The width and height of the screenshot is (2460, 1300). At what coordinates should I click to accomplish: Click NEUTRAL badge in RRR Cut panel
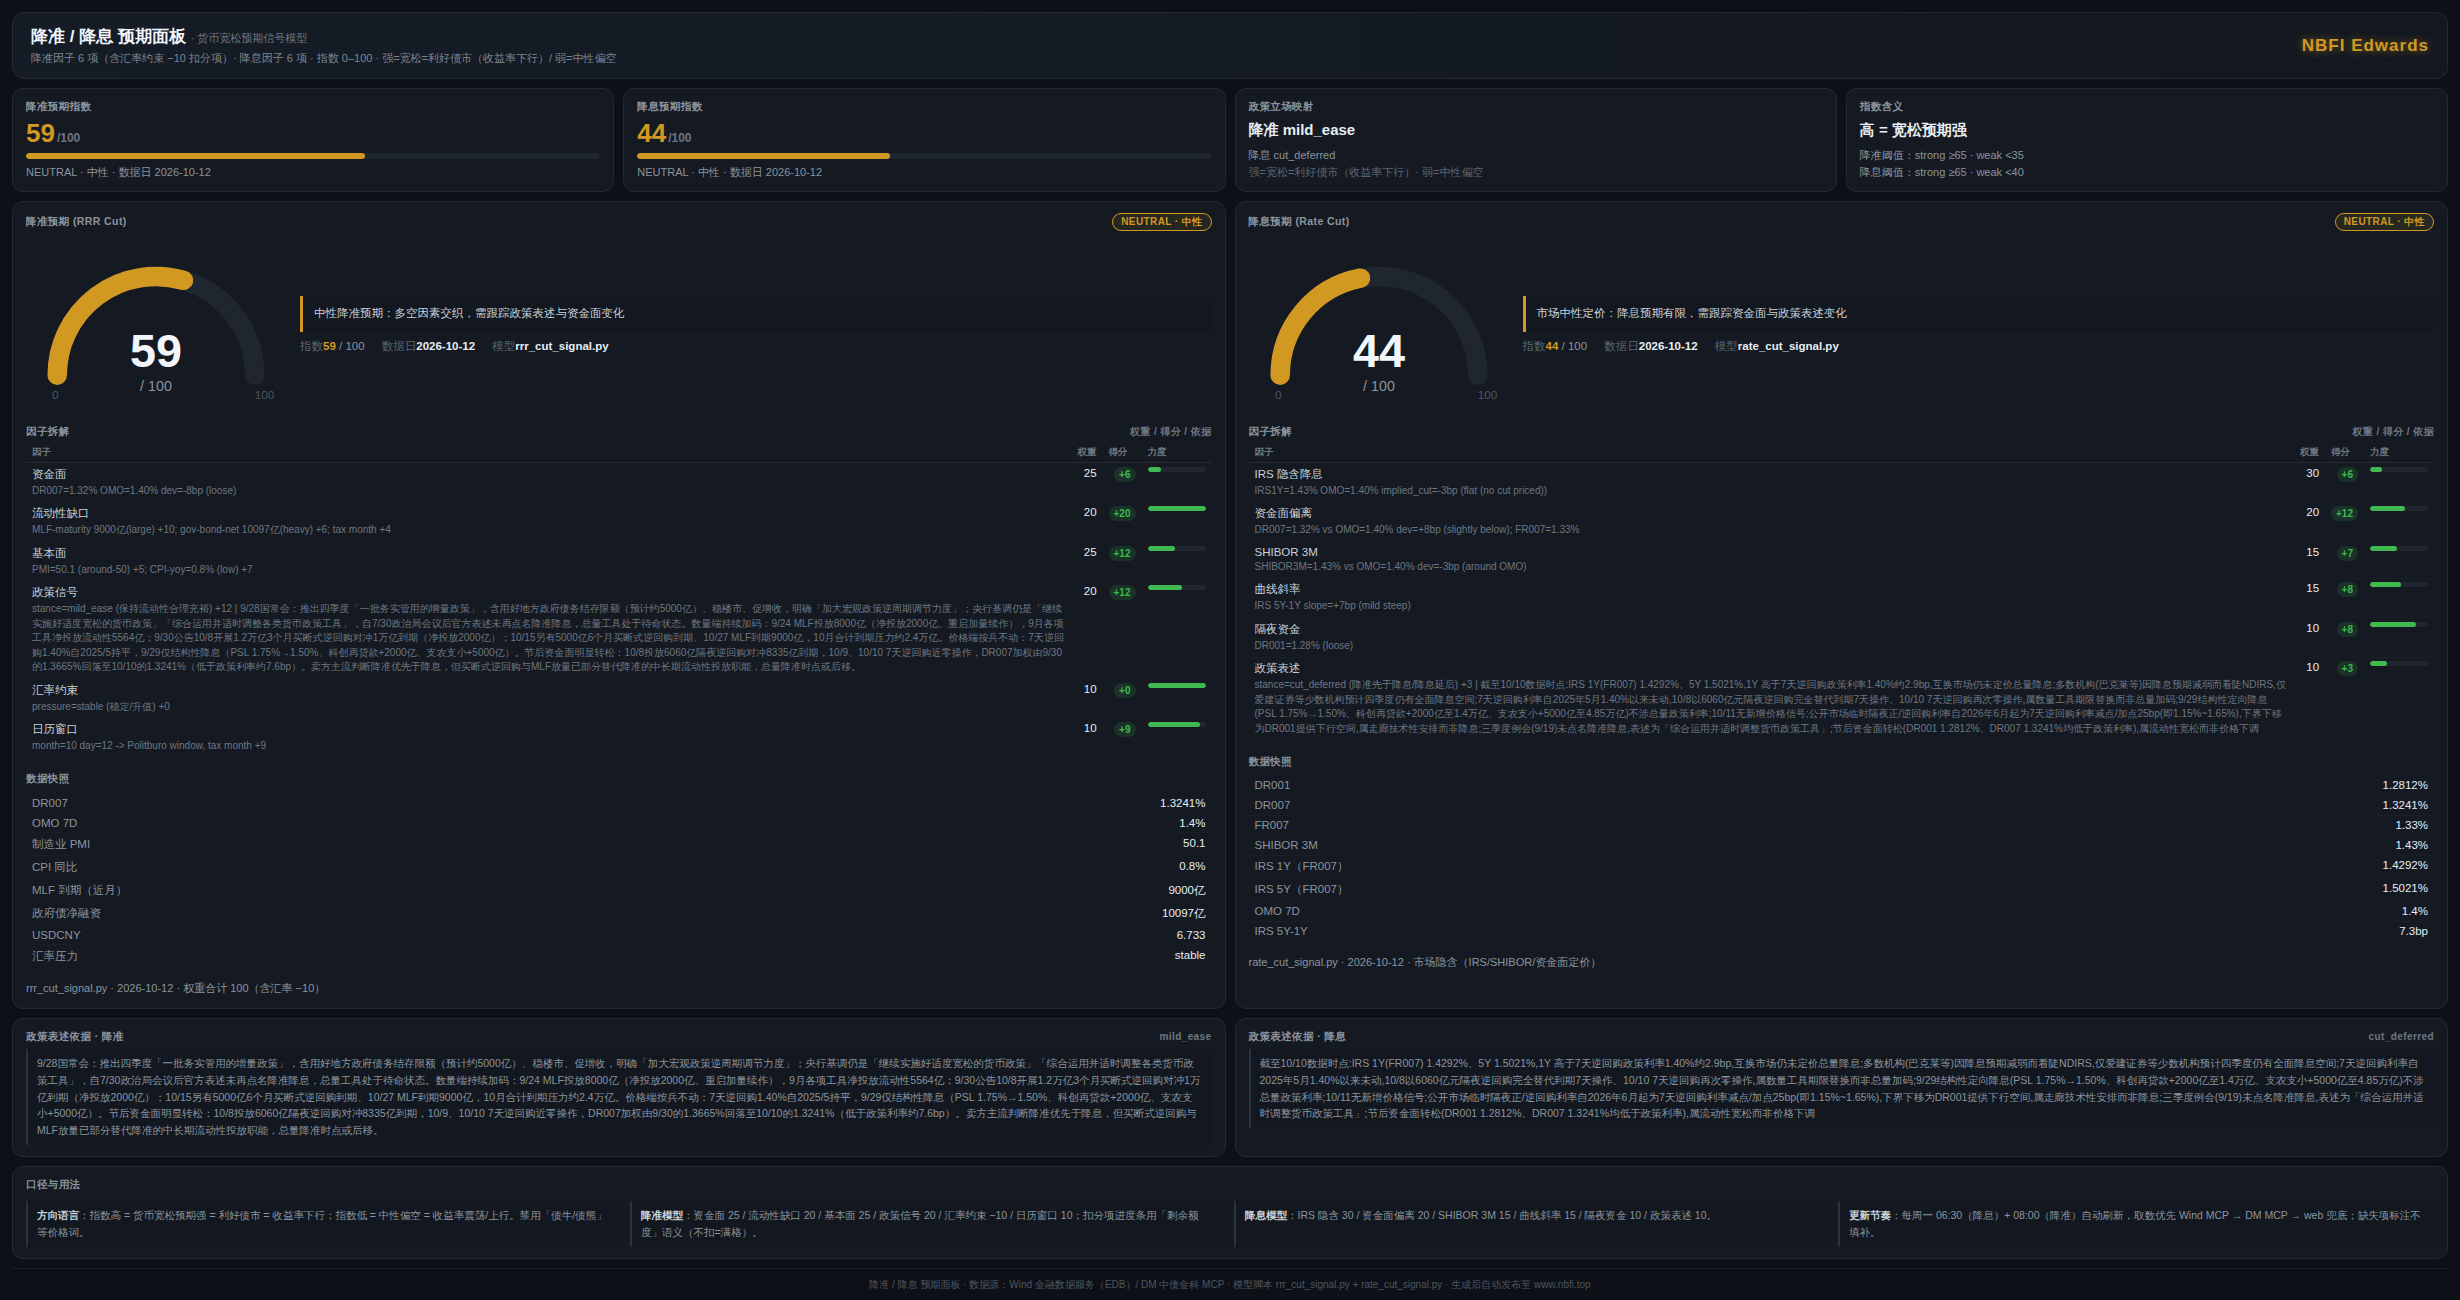tap(1161, 222)
